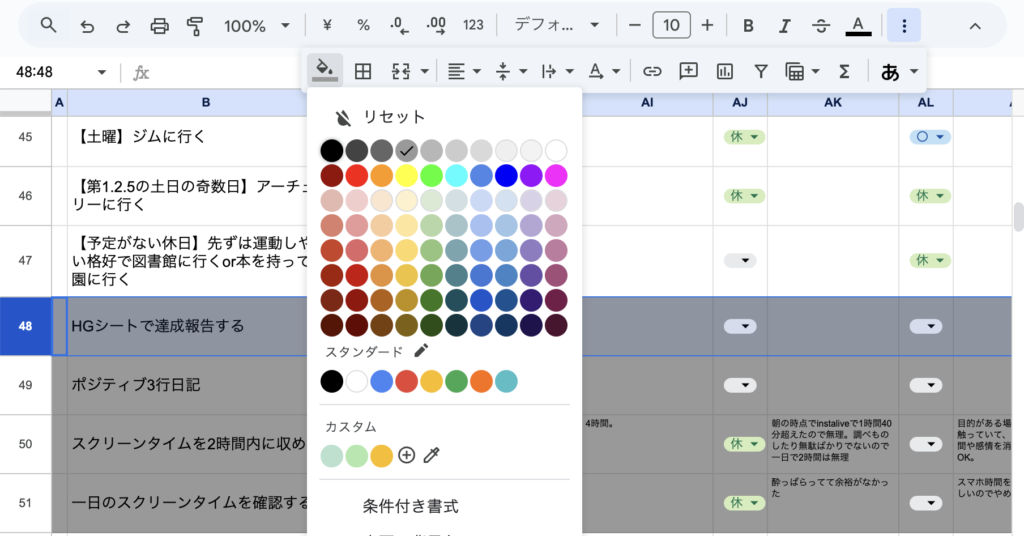The width and height of the screenshot is (1024, 536).
Task: Toggle italic formatting
Action: tap(785, 25)
